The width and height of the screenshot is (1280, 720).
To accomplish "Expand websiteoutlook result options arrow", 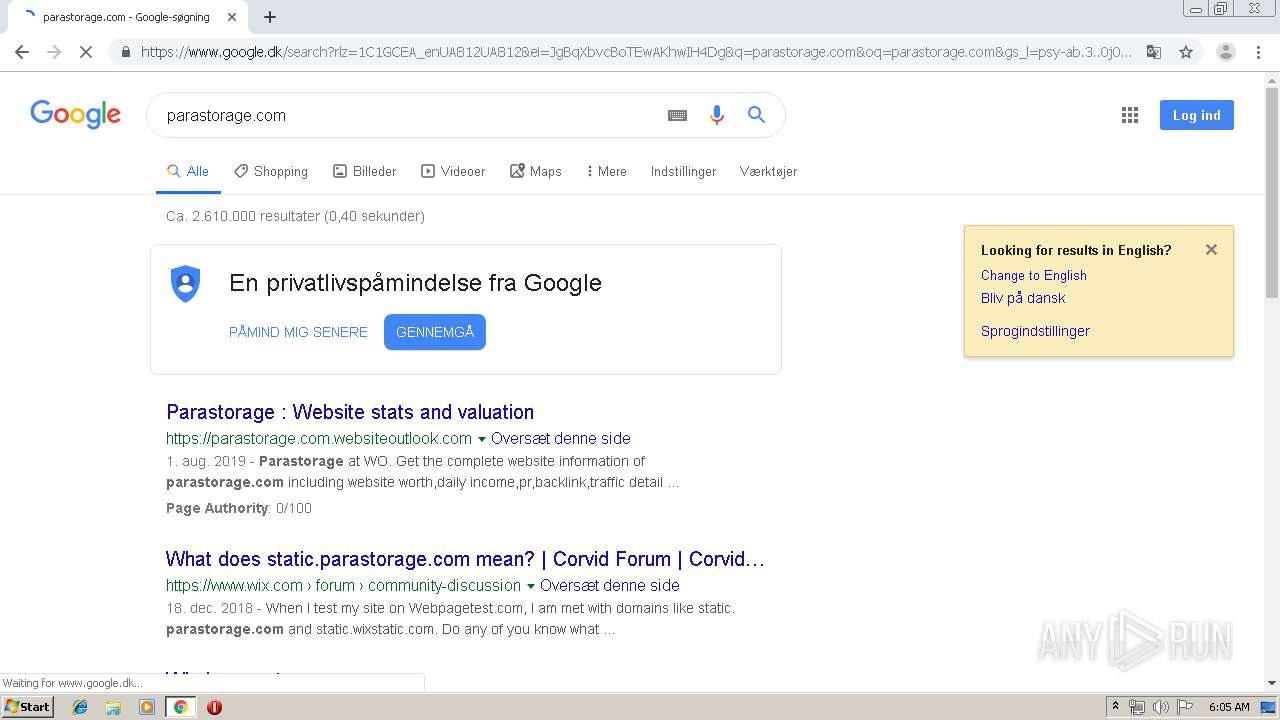I will [x=481, y=439].
